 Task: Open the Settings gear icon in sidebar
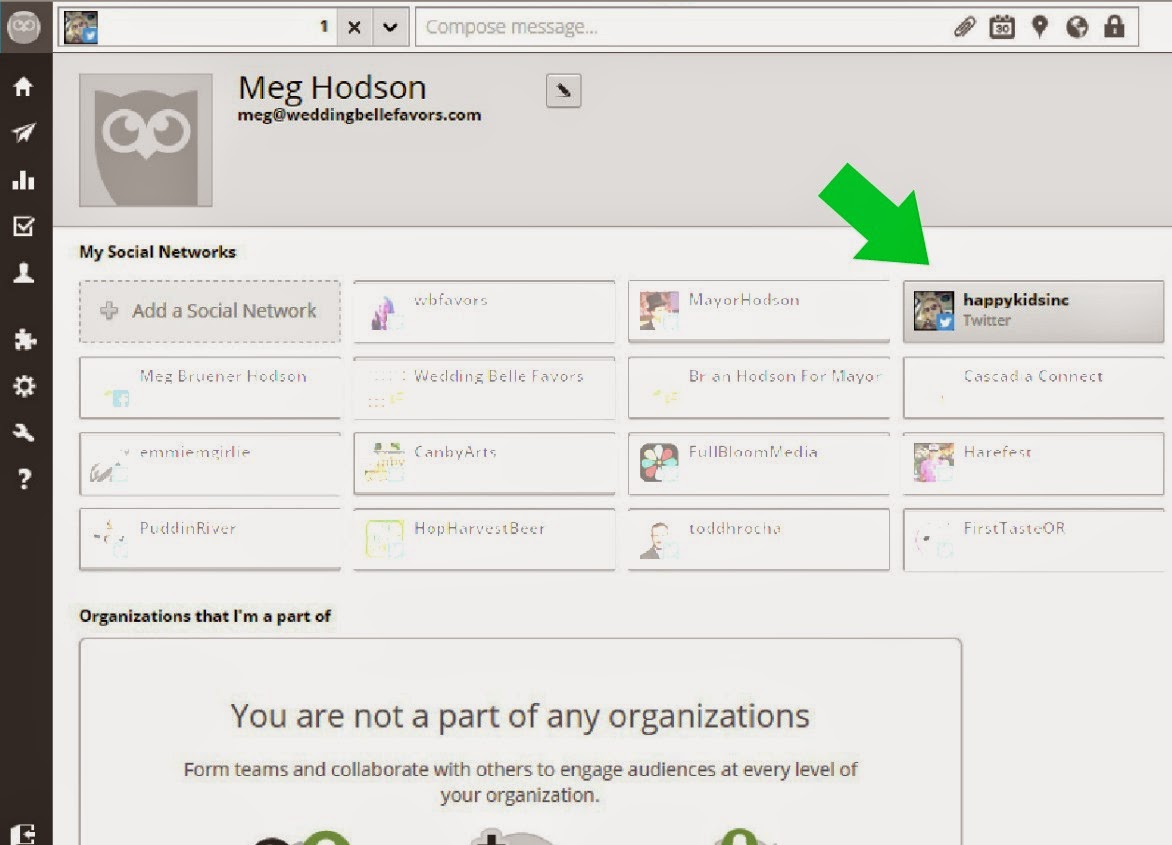pos(24,386)
